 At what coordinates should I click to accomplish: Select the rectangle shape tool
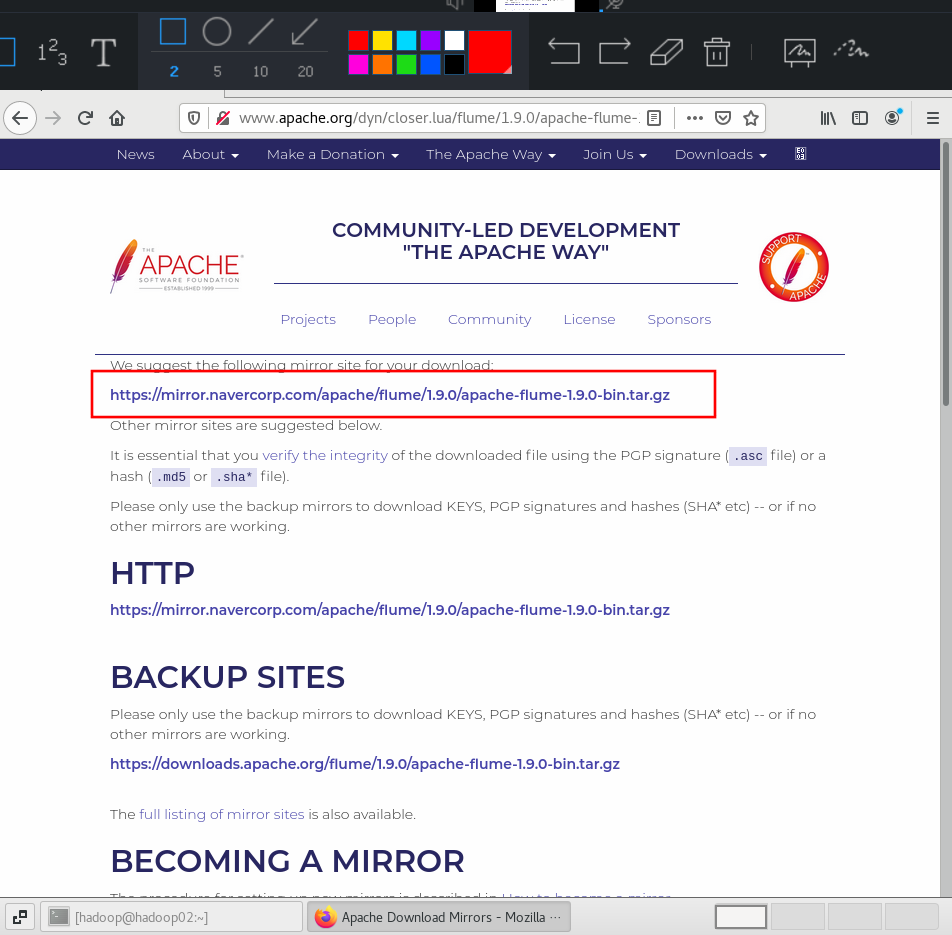pyautogui.click(x=173, y=32)
